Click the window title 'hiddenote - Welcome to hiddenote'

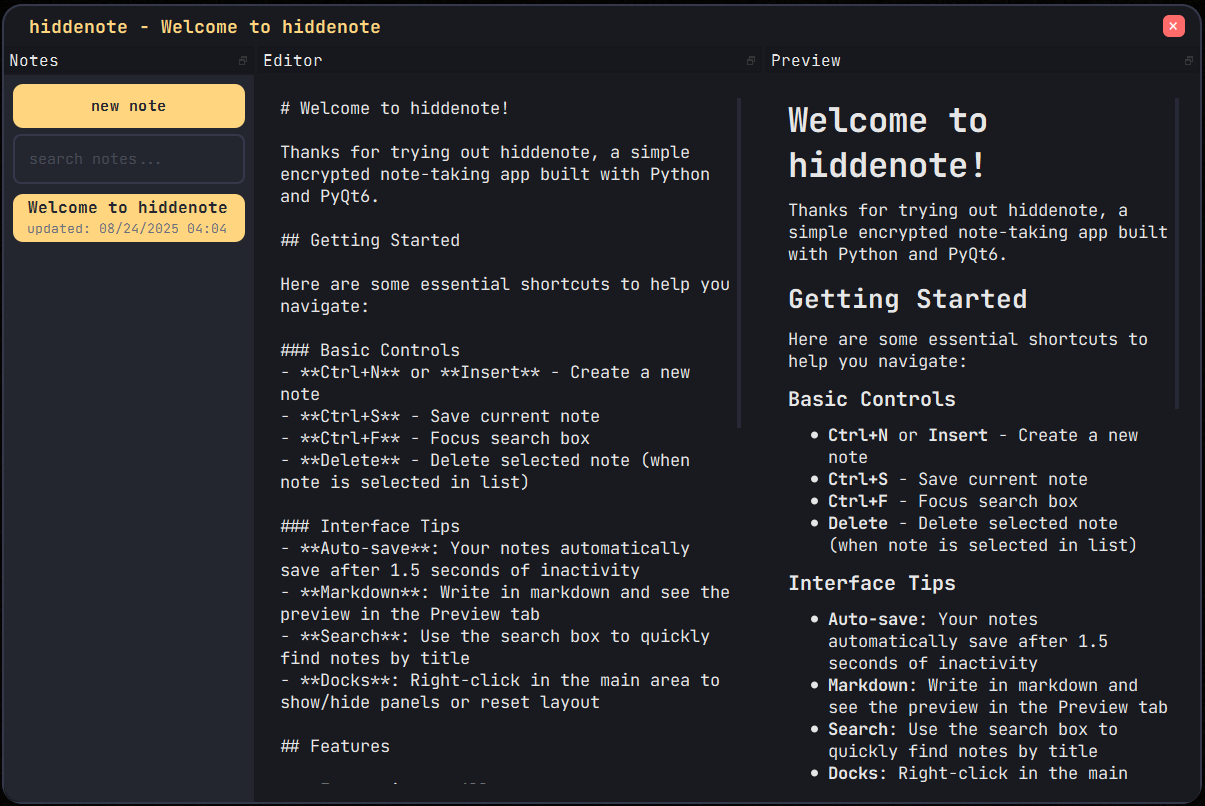click(x=205, y=27)
